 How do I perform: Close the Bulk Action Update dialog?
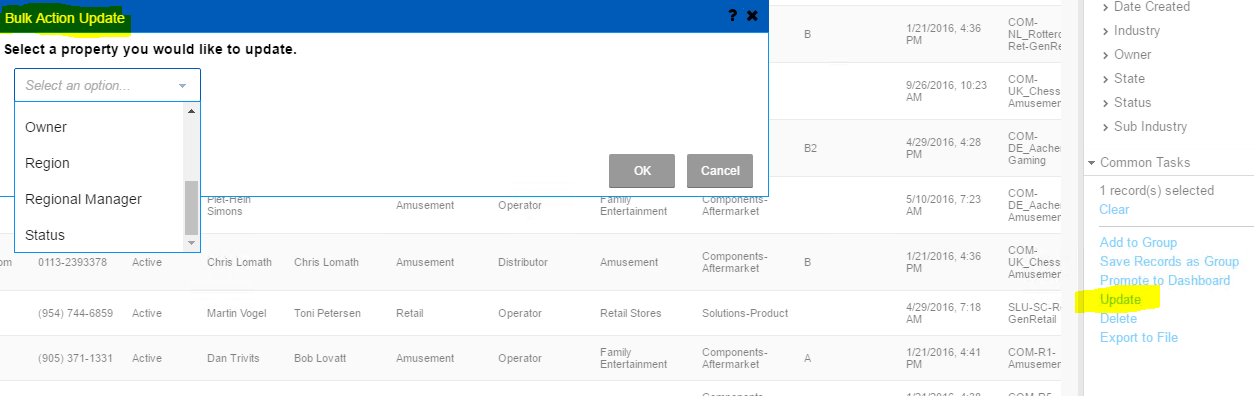753,16
